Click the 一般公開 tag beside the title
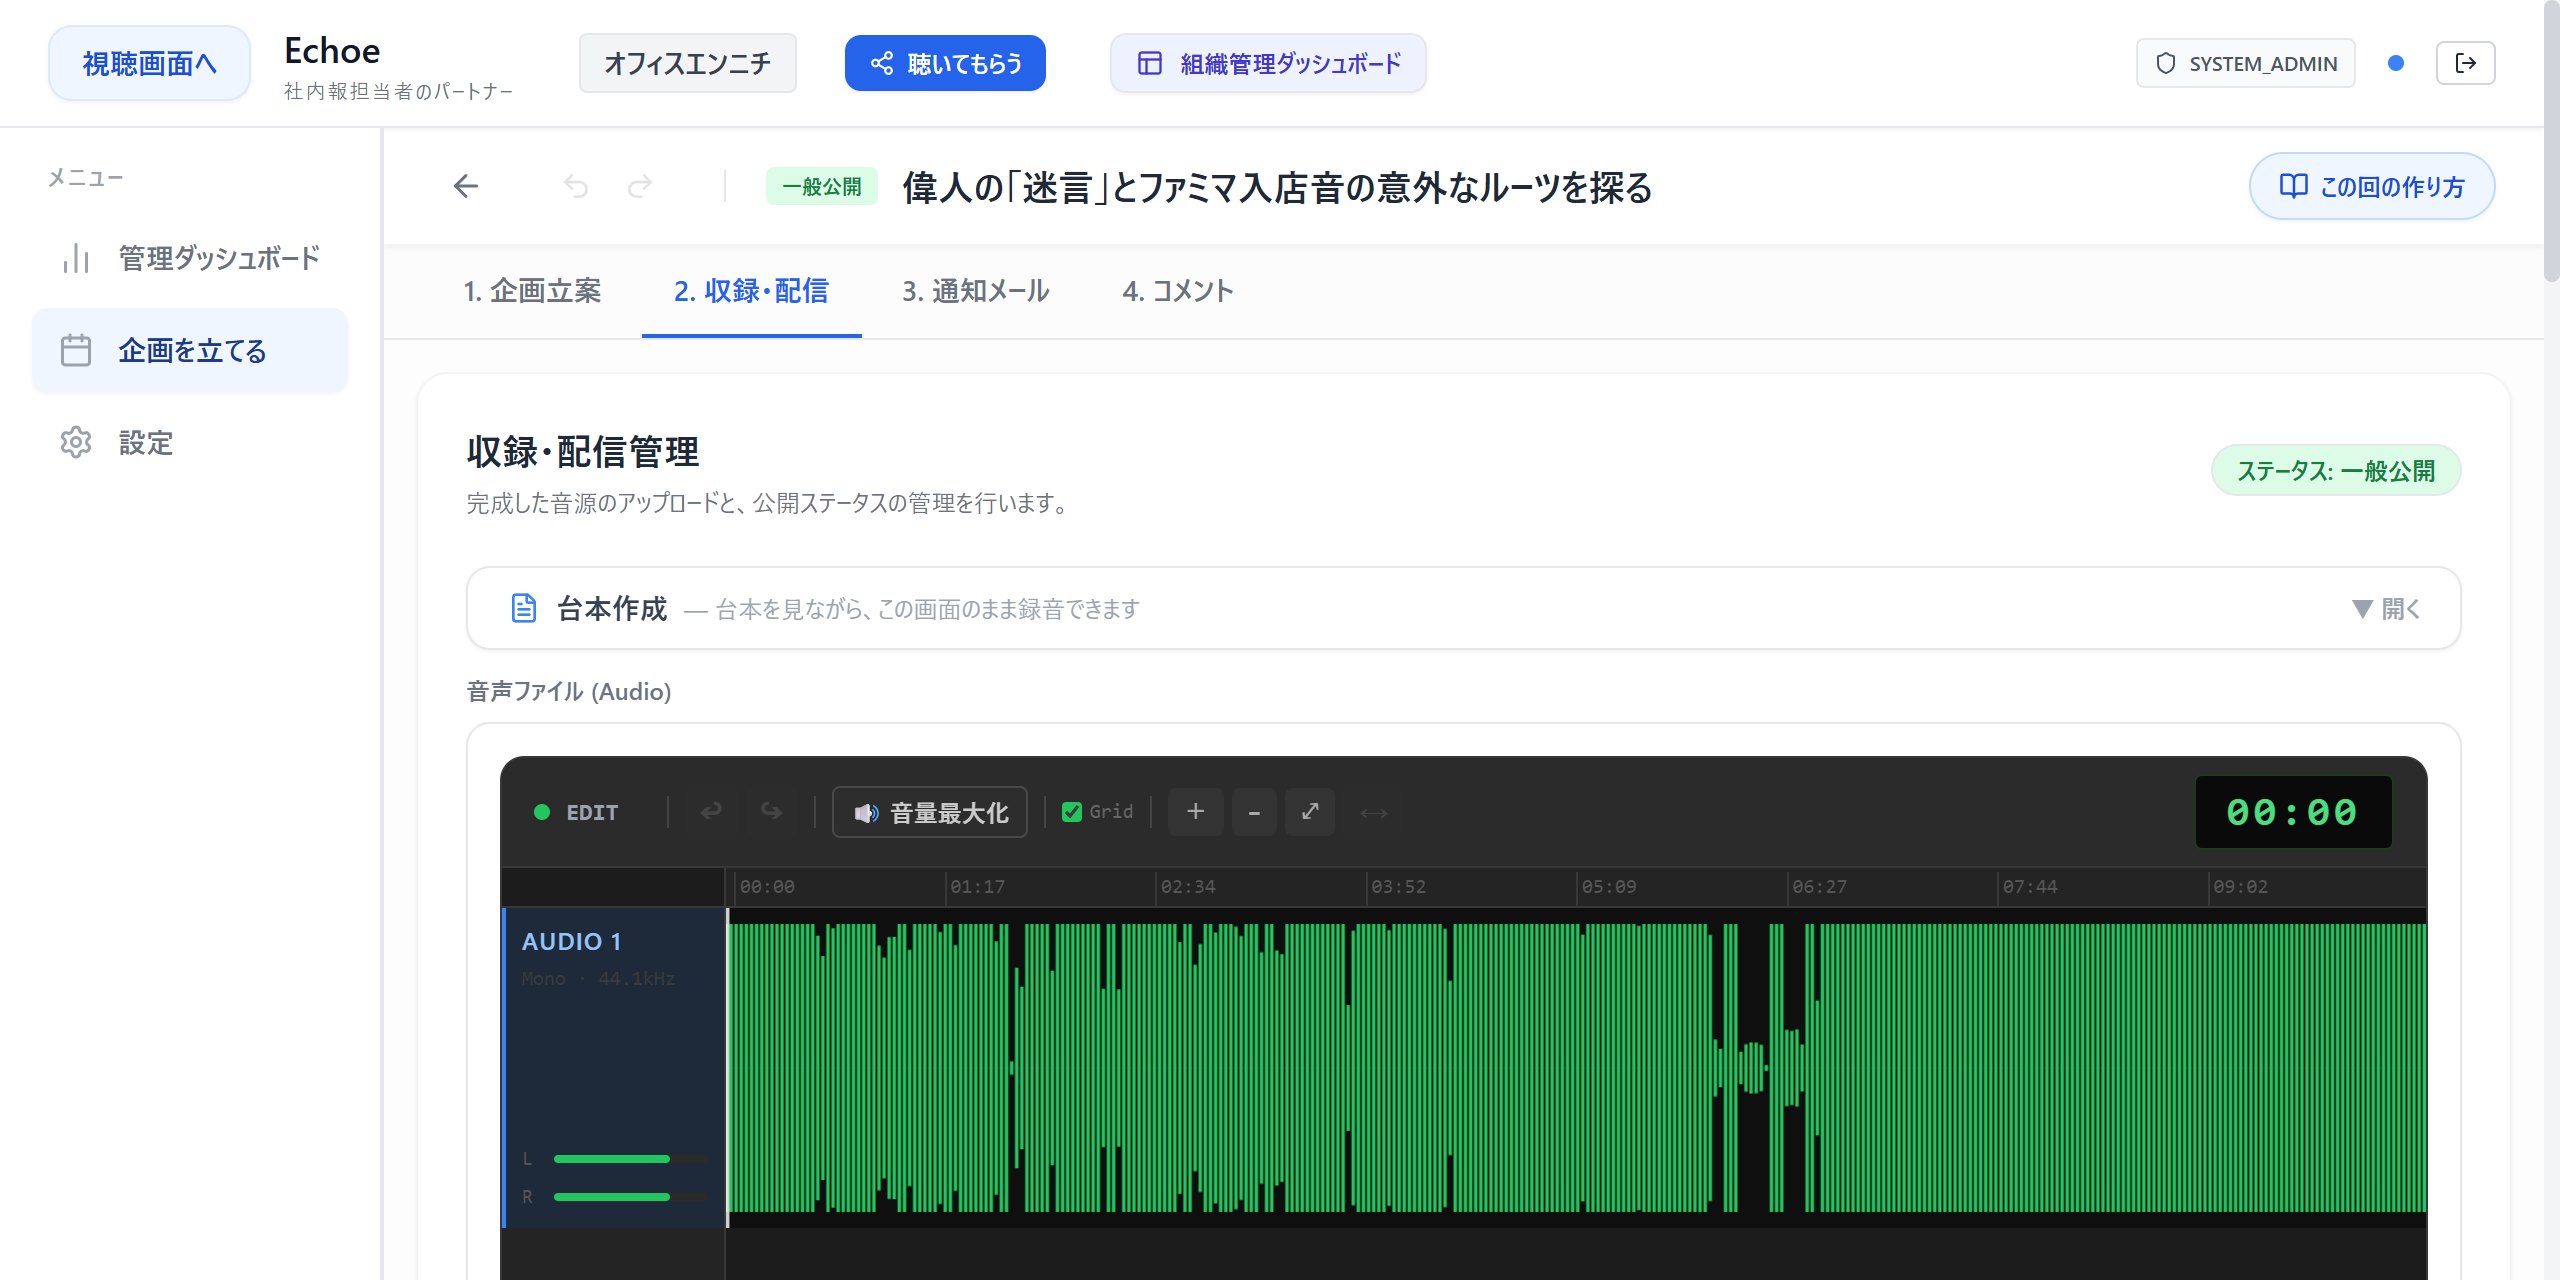Image resolution: width=2560 pixels, height=1280 pixels. pos(821,187)
